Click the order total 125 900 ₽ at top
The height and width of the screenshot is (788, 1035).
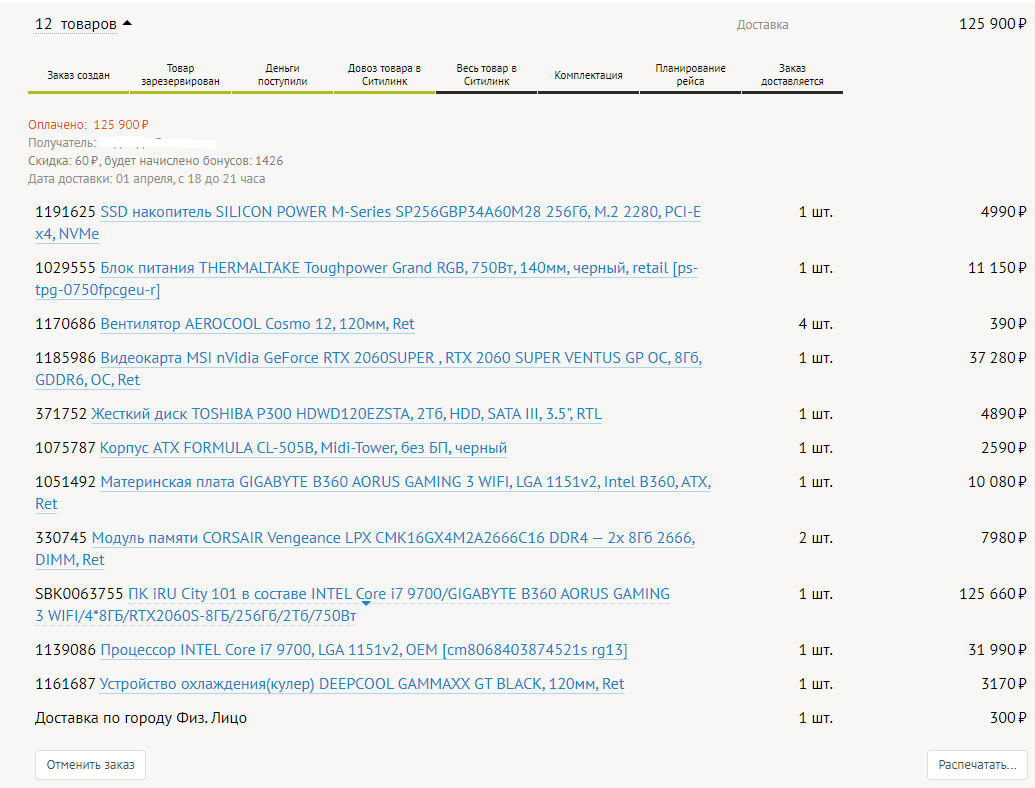pos(993,24)
